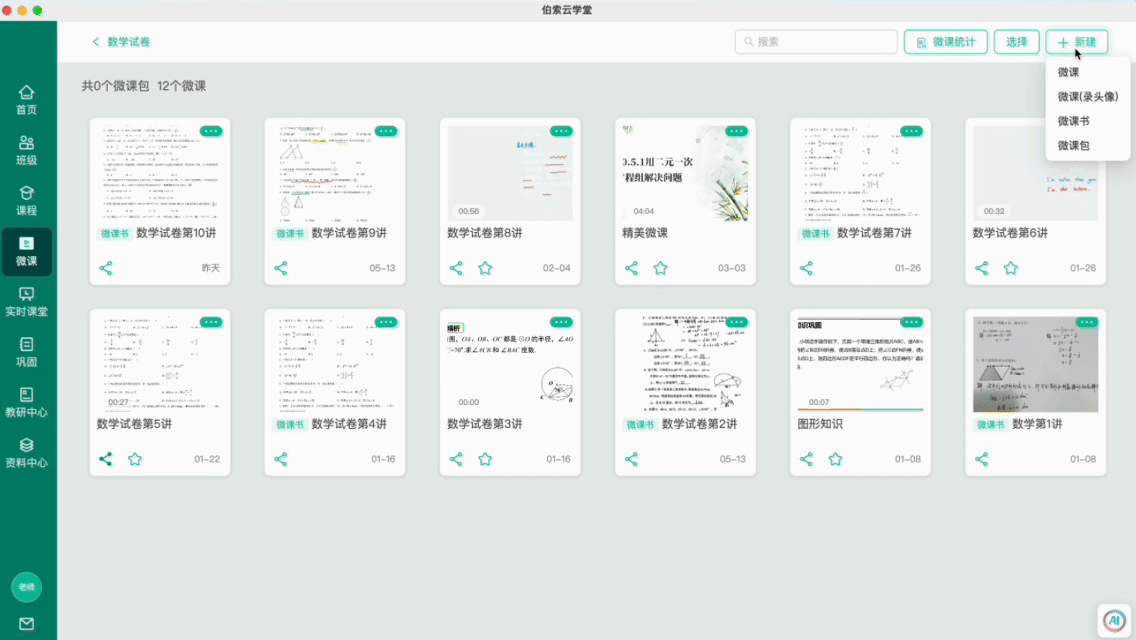The height and width of the screenshot is (640, 1136).
Task: Favorite 数学试卷第6讲 with star
Action: coord(1011,268)
